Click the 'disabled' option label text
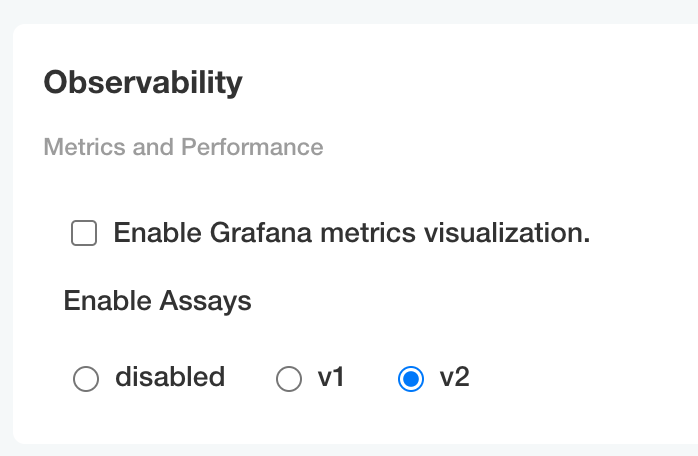The image size is (698, 456). coord(170,378)
